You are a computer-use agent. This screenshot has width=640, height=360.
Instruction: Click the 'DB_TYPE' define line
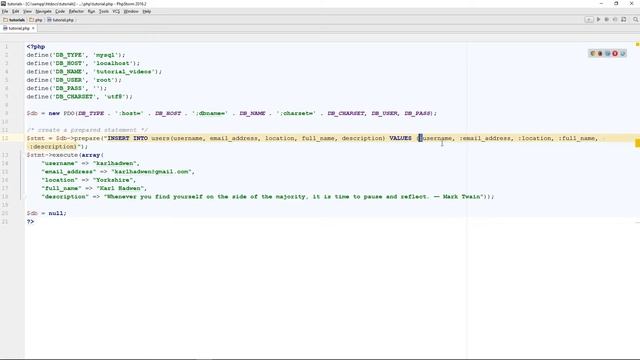click(x=76, y=55)
